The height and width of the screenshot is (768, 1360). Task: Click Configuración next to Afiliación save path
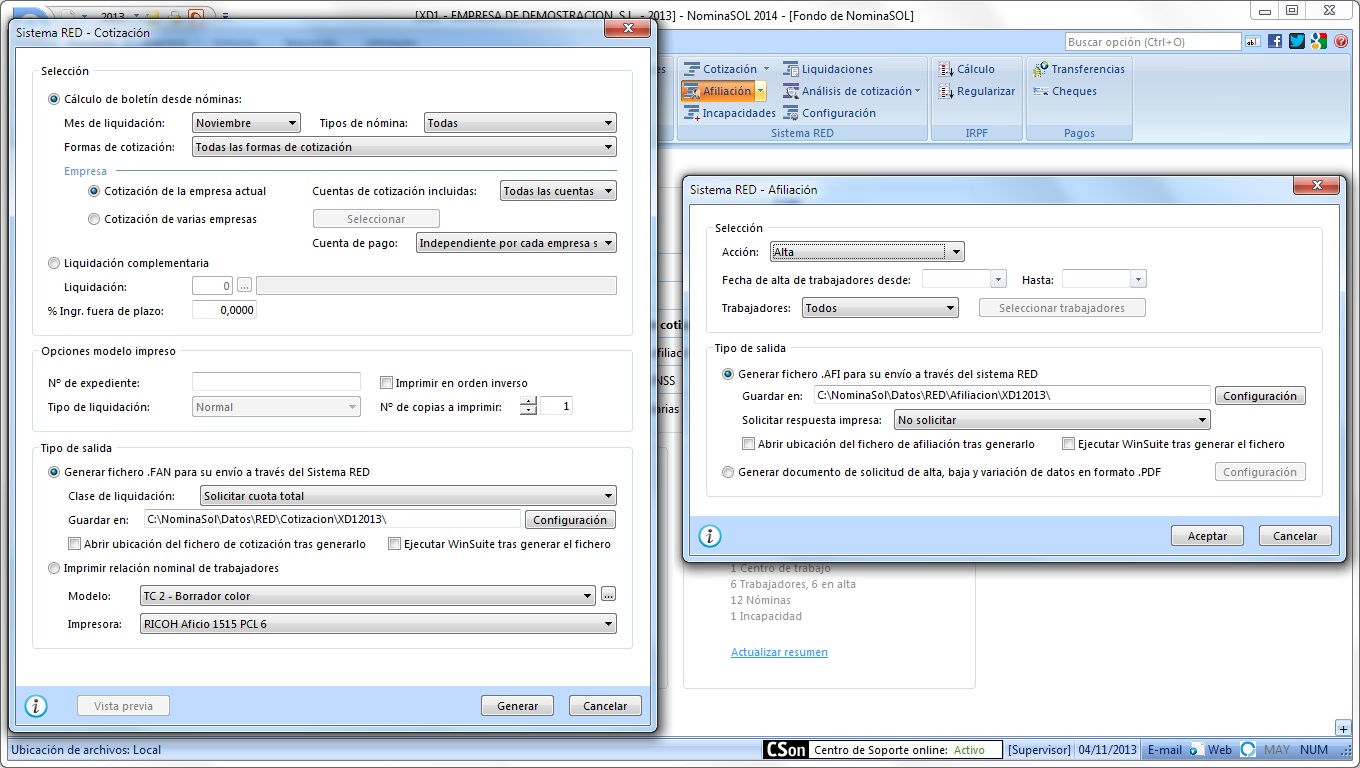coord(1260,396)
